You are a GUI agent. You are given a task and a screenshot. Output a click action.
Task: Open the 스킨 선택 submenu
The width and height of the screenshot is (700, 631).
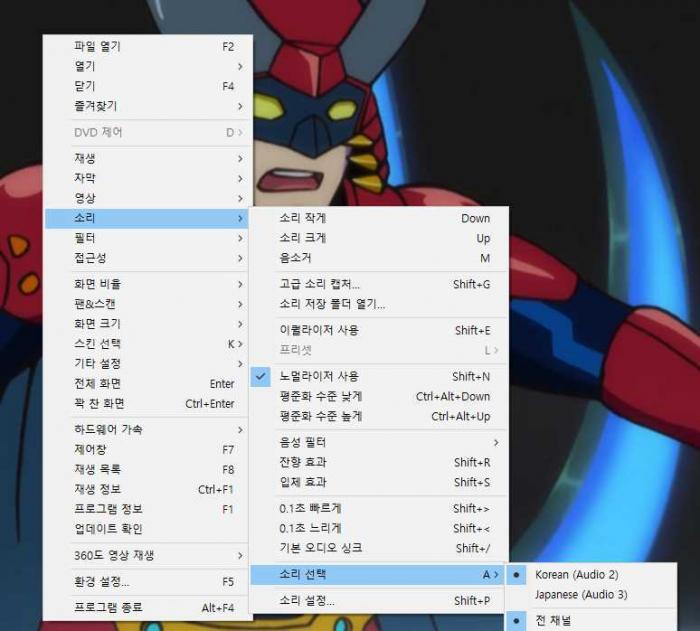[x=147, y=344]
